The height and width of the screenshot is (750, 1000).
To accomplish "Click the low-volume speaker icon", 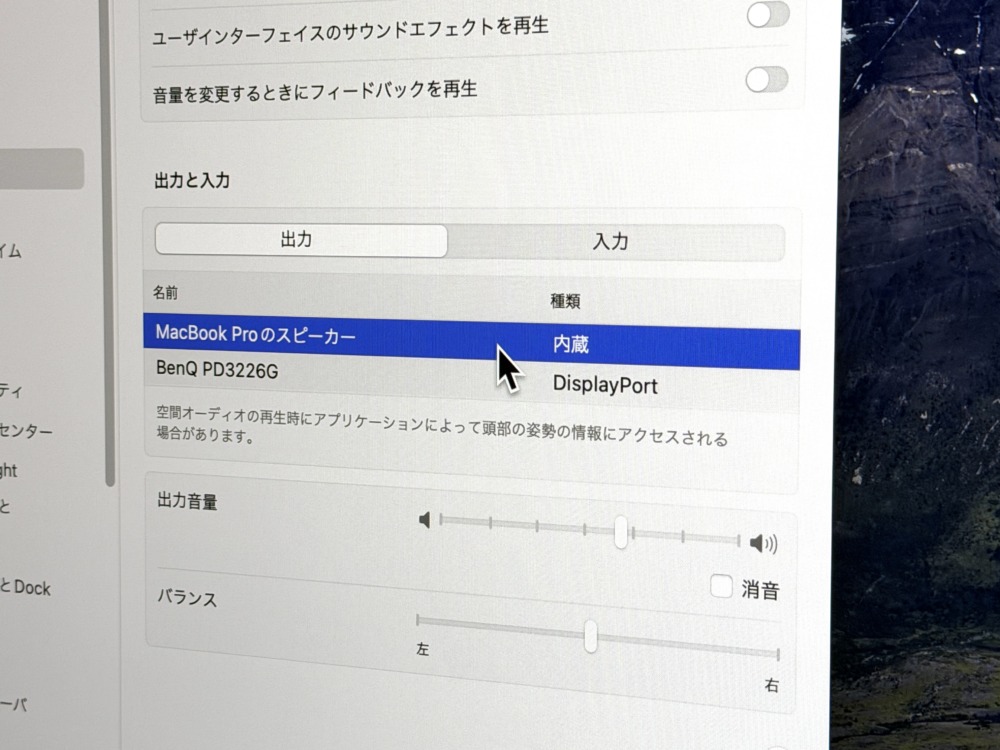I will coord(425,520).
